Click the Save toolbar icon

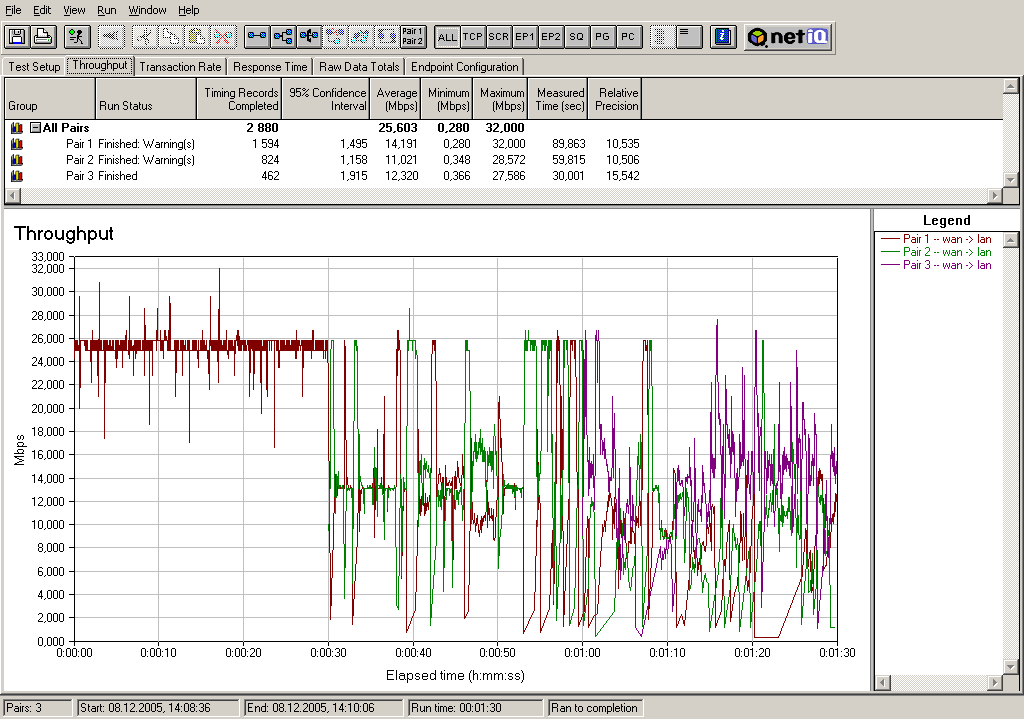point(17,37)
